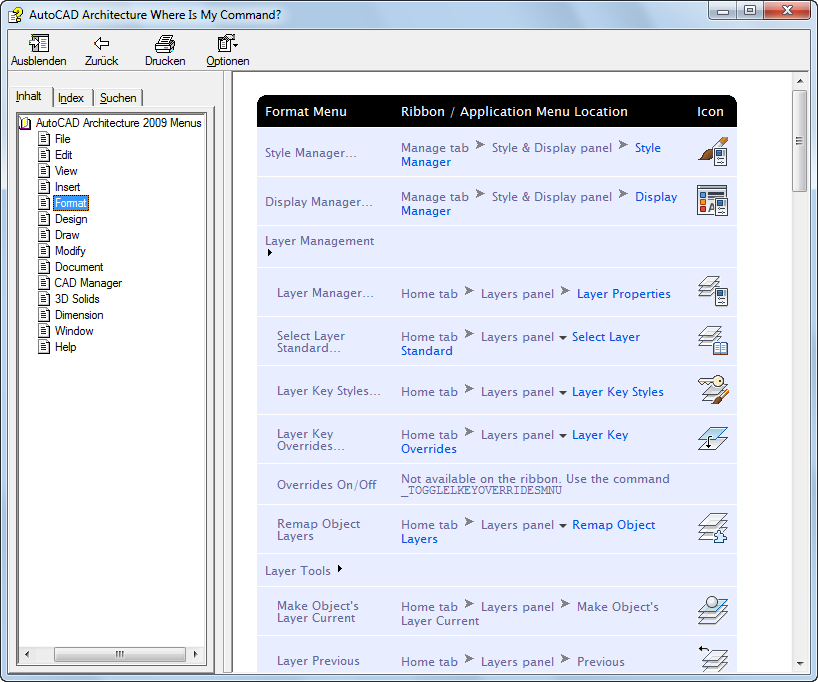Go back with the Zurück arrow
Image resolution: width=818 pixels, height=682 pixels.
(101, 44)
